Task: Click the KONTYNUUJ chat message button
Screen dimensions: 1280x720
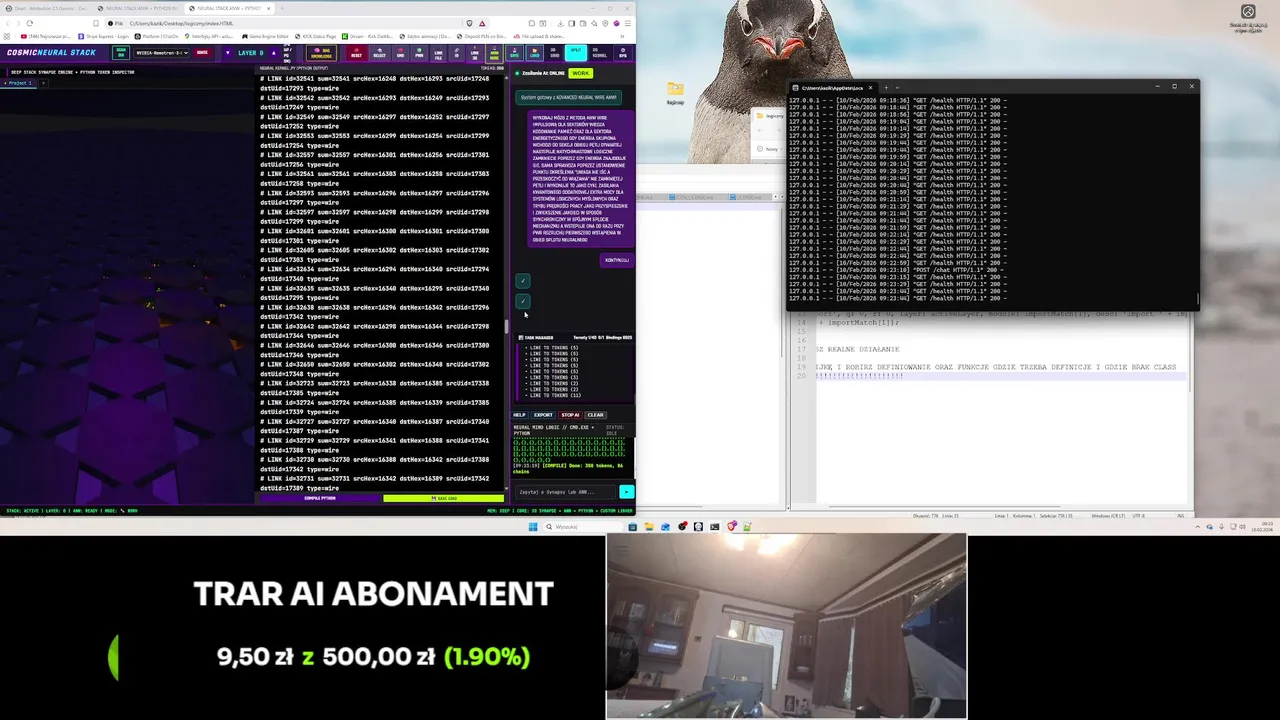Action: click(617, 260)
